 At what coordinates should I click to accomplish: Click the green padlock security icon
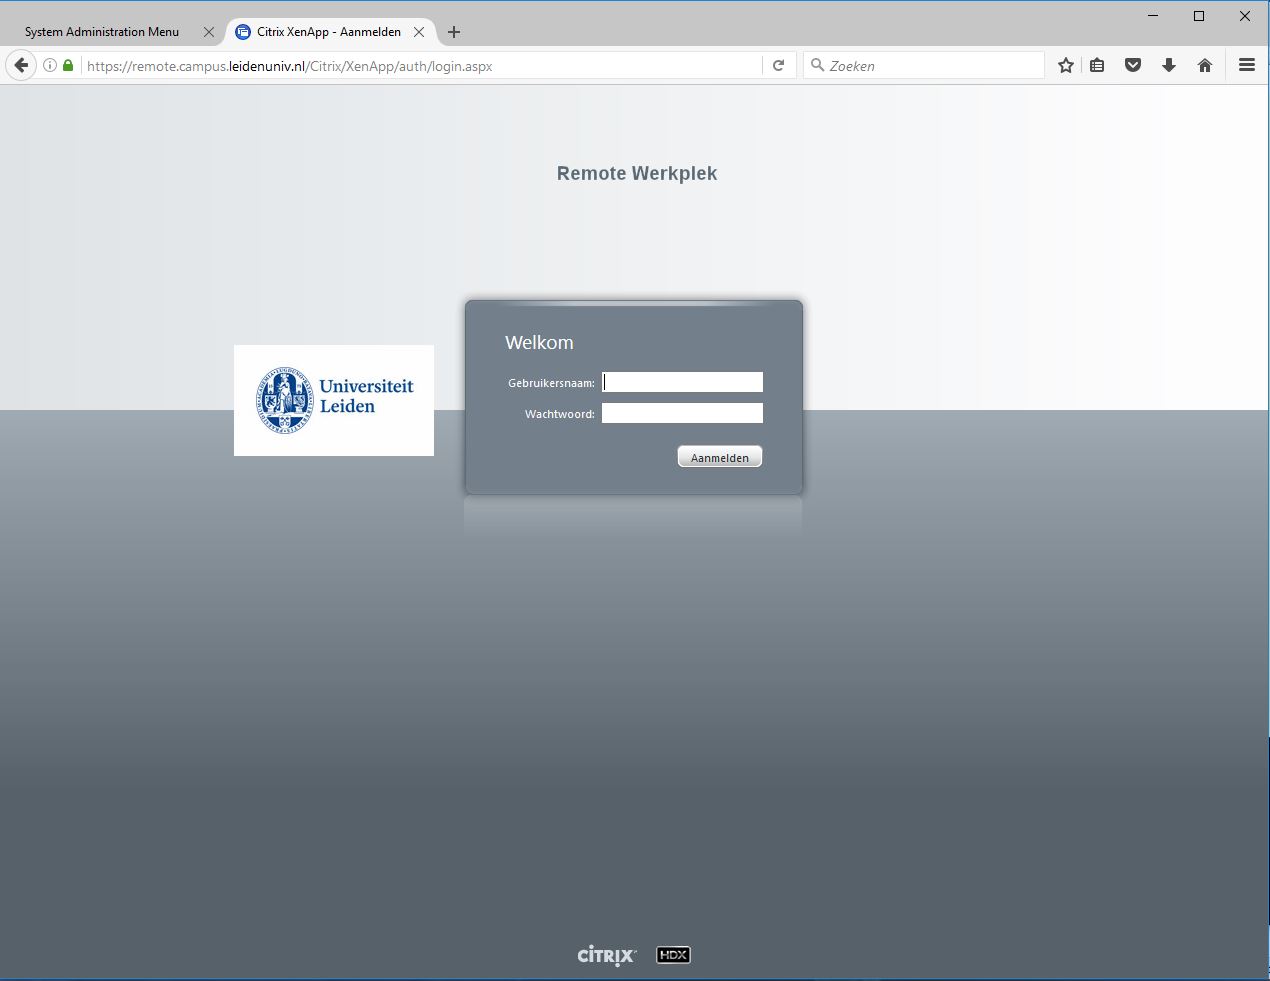68,66
